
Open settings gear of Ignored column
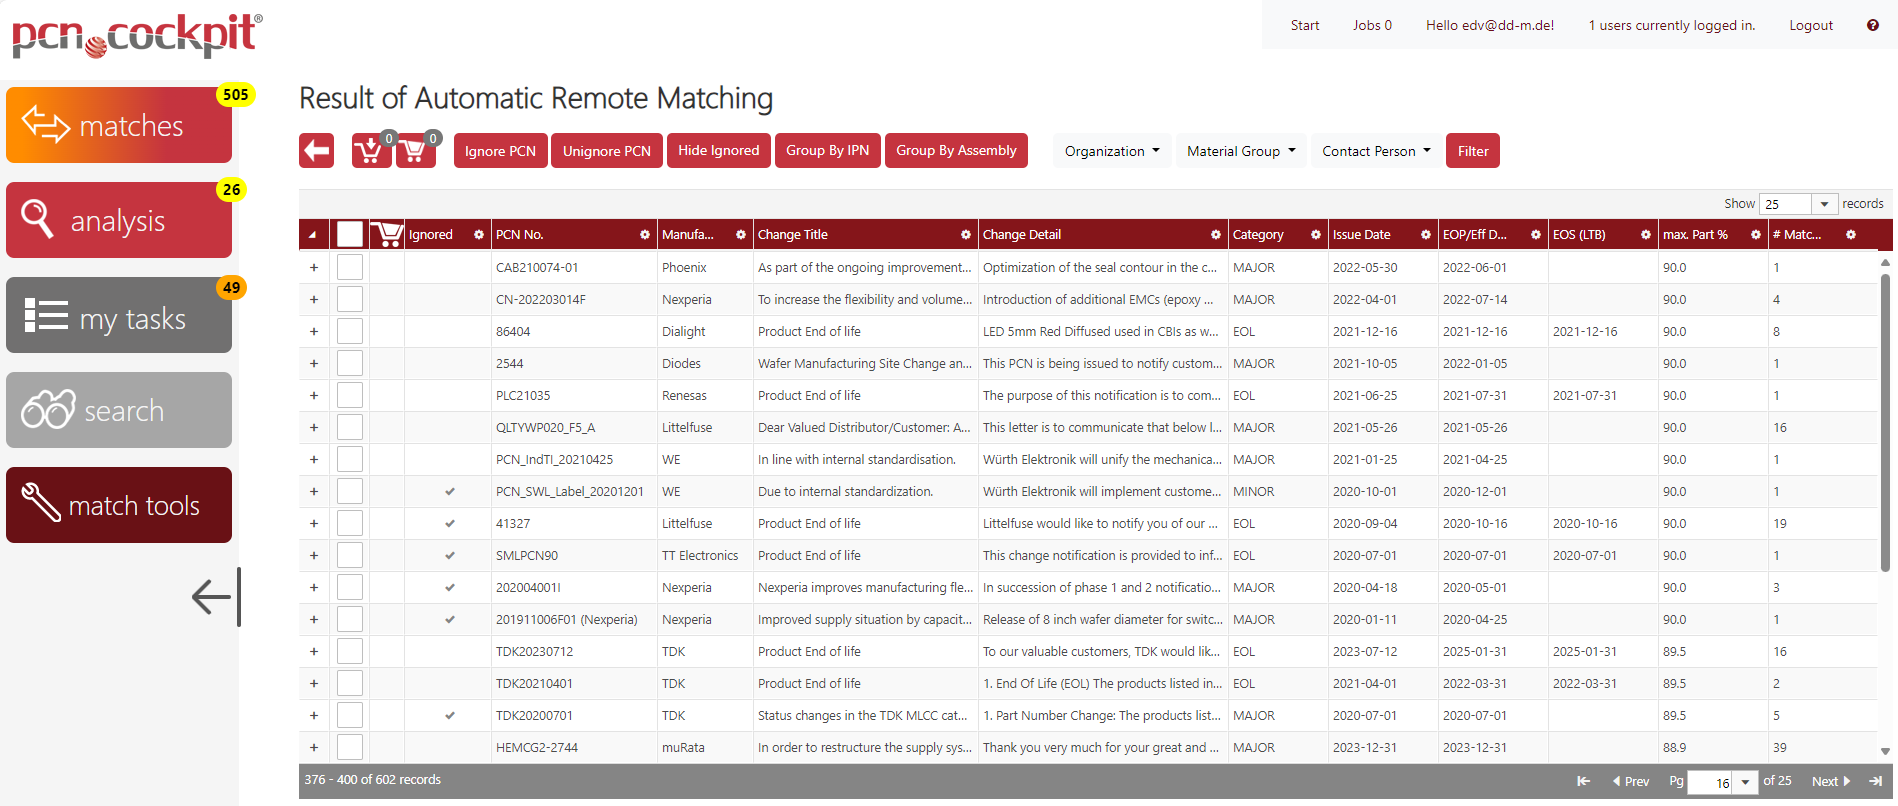click(x=479, y=235)
